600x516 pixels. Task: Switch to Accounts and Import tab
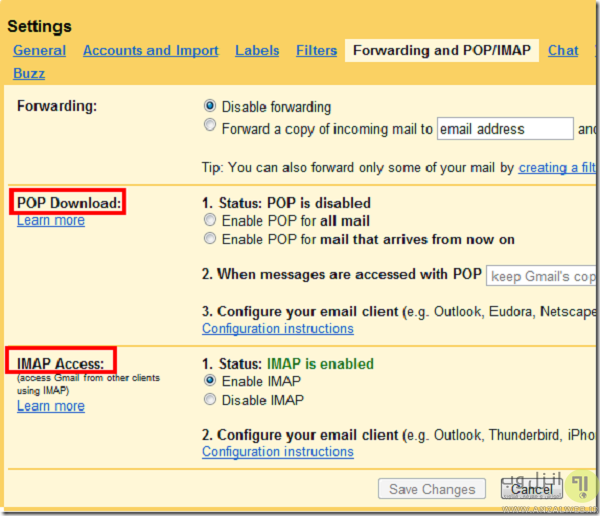coord(150,51)
